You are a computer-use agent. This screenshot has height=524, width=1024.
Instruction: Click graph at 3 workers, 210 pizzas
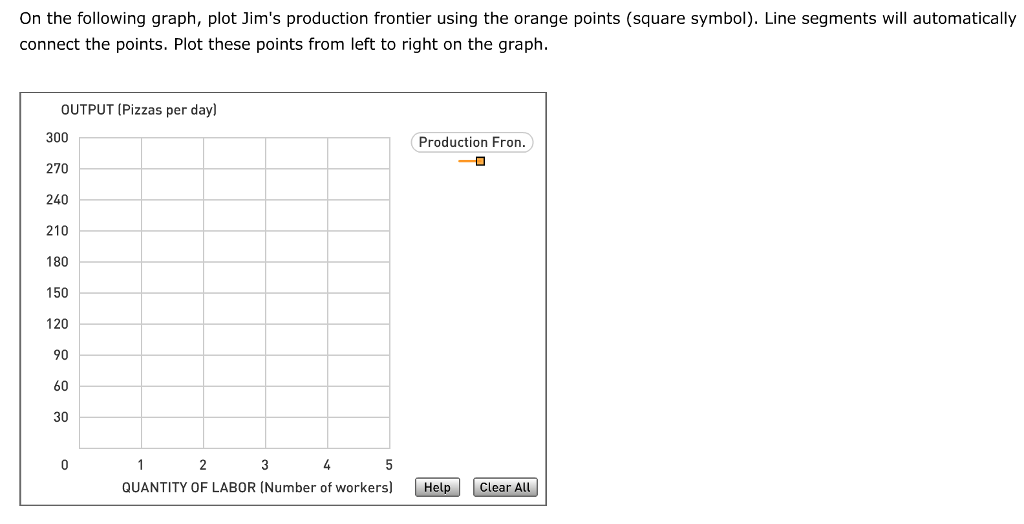click(265, 231)
